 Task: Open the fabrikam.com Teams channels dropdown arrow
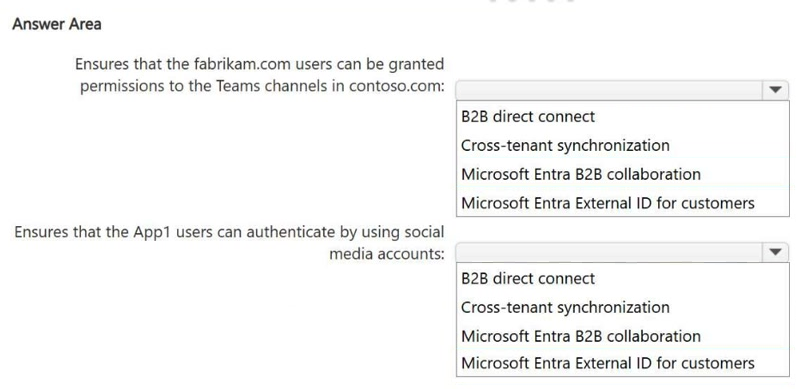tap(775, 90)
